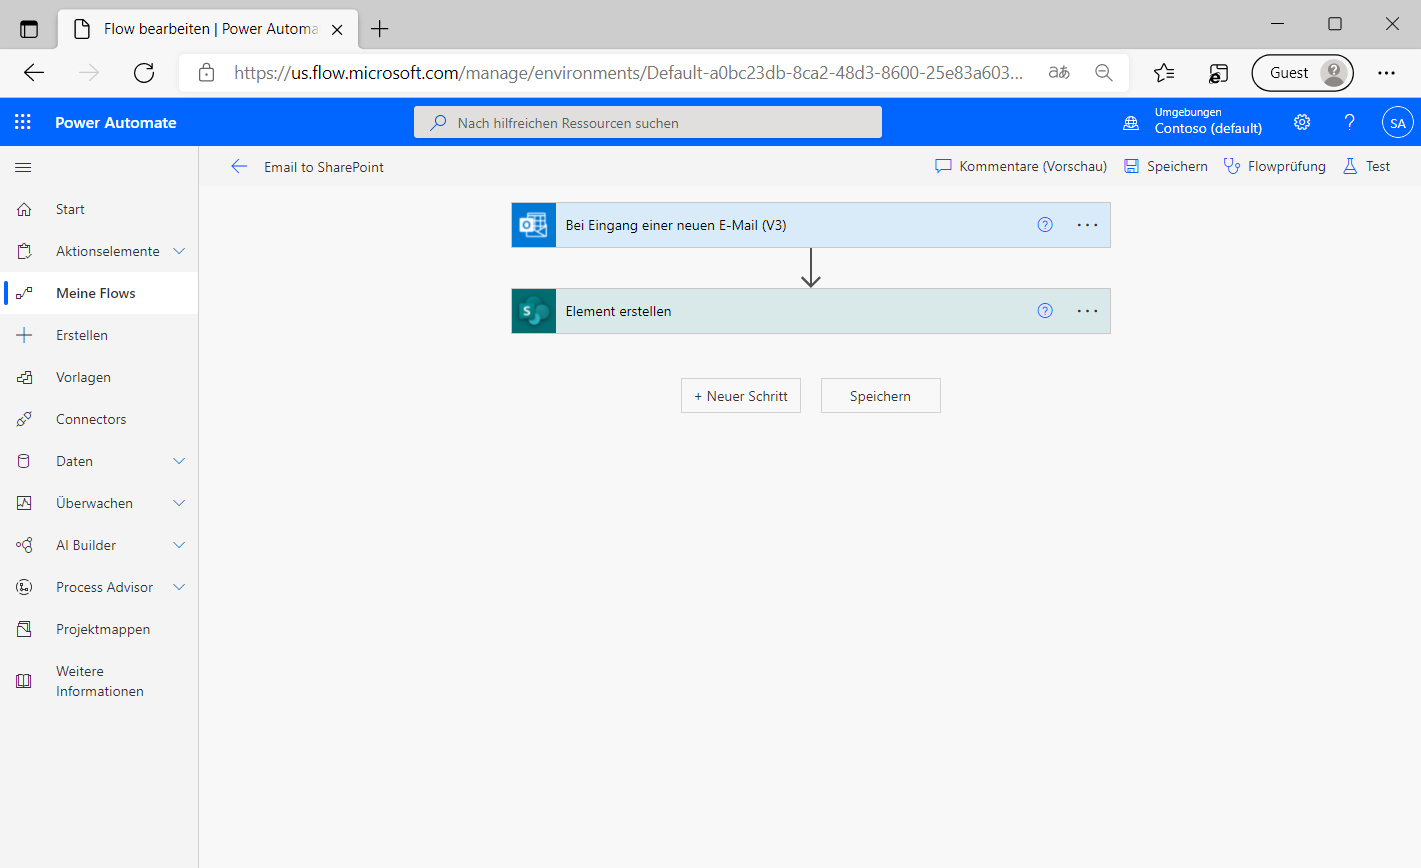Run the Flowprüfung checker
The image size is (1421, 868).
[1275, 167]
